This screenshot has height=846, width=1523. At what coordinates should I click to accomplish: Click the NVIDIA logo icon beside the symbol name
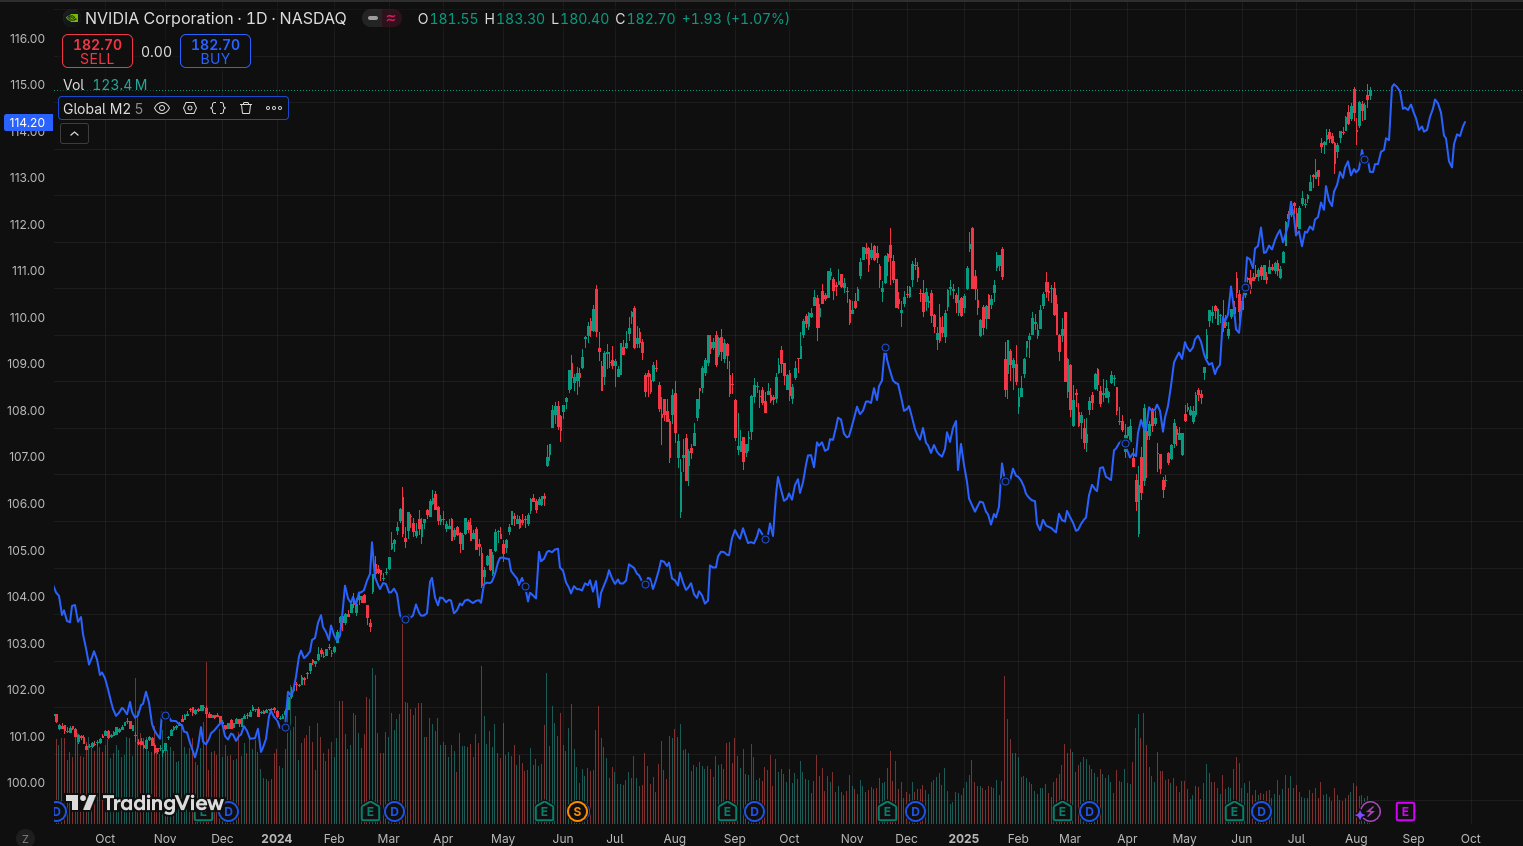tap(71, 18)
